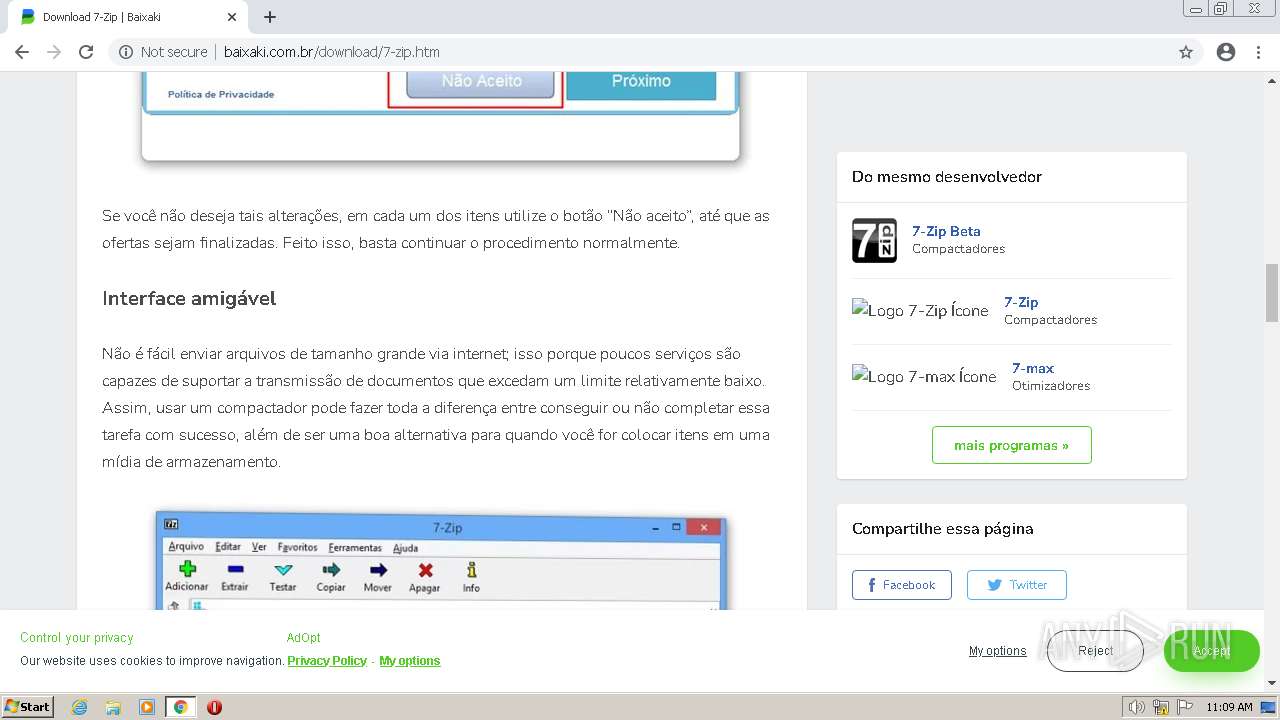Open the Chrome three-dot menu
The height and width of the screenshot is (720, 1280).
(1258, 52)
